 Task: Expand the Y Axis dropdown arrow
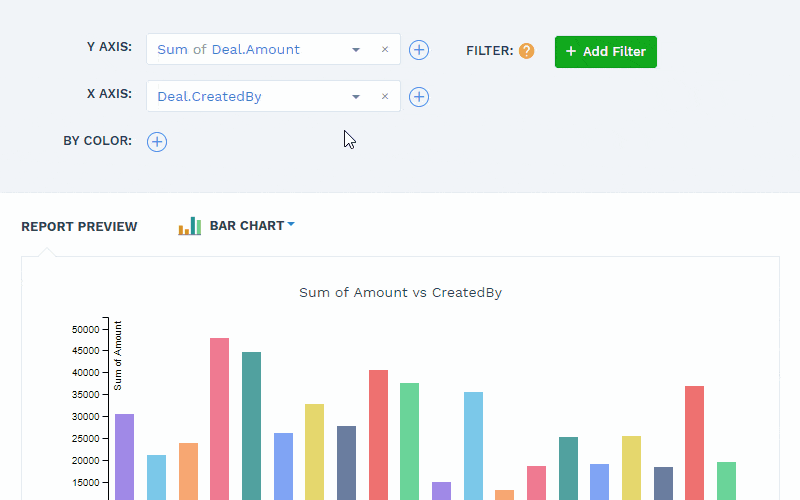(x=356, y=50)
